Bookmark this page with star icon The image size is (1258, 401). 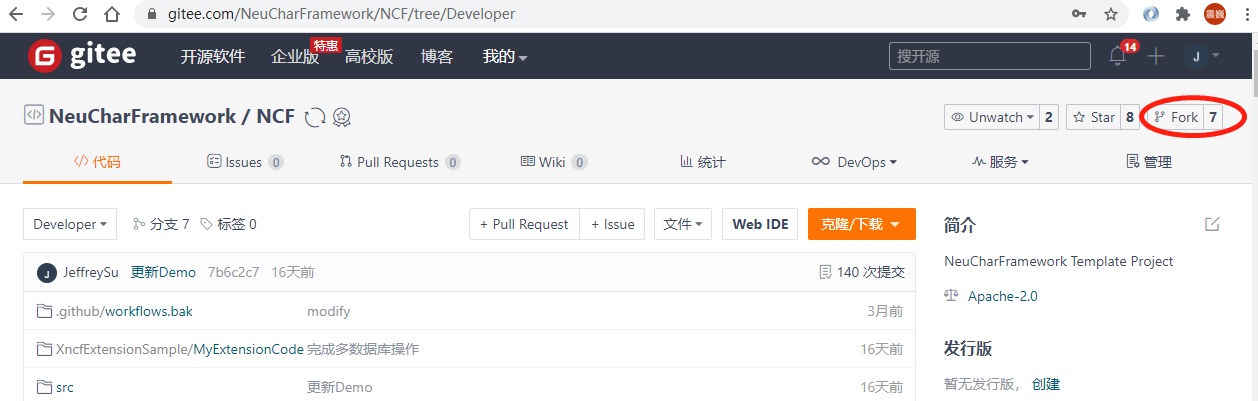tap(1110, 15)
